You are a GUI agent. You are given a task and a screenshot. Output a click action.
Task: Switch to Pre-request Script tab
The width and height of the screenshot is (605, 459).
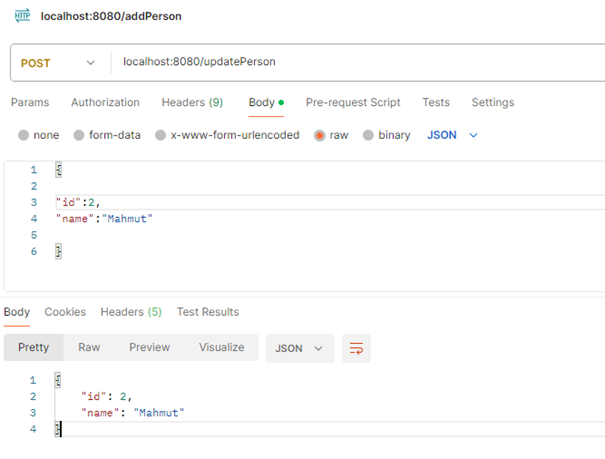353,102
